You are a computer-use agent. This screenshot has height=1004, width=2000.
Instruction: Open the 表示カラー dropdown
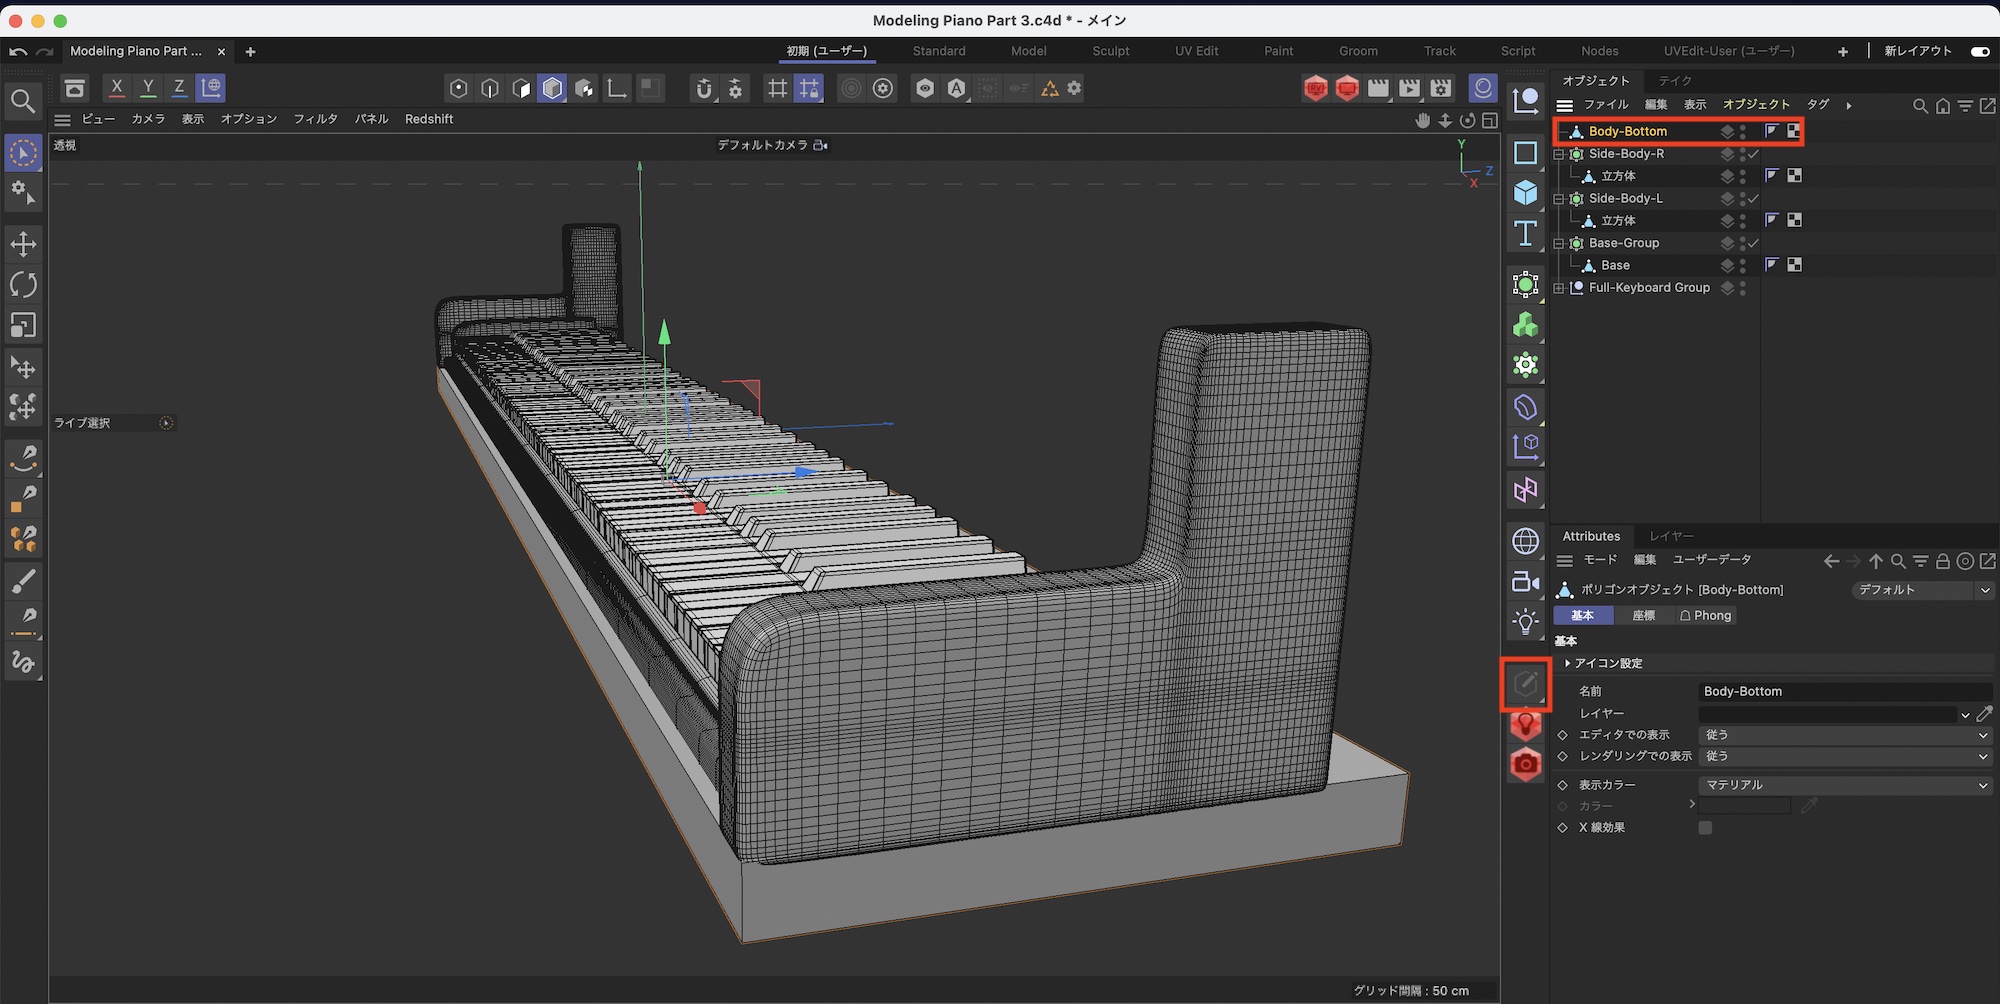click(1844, 785)
